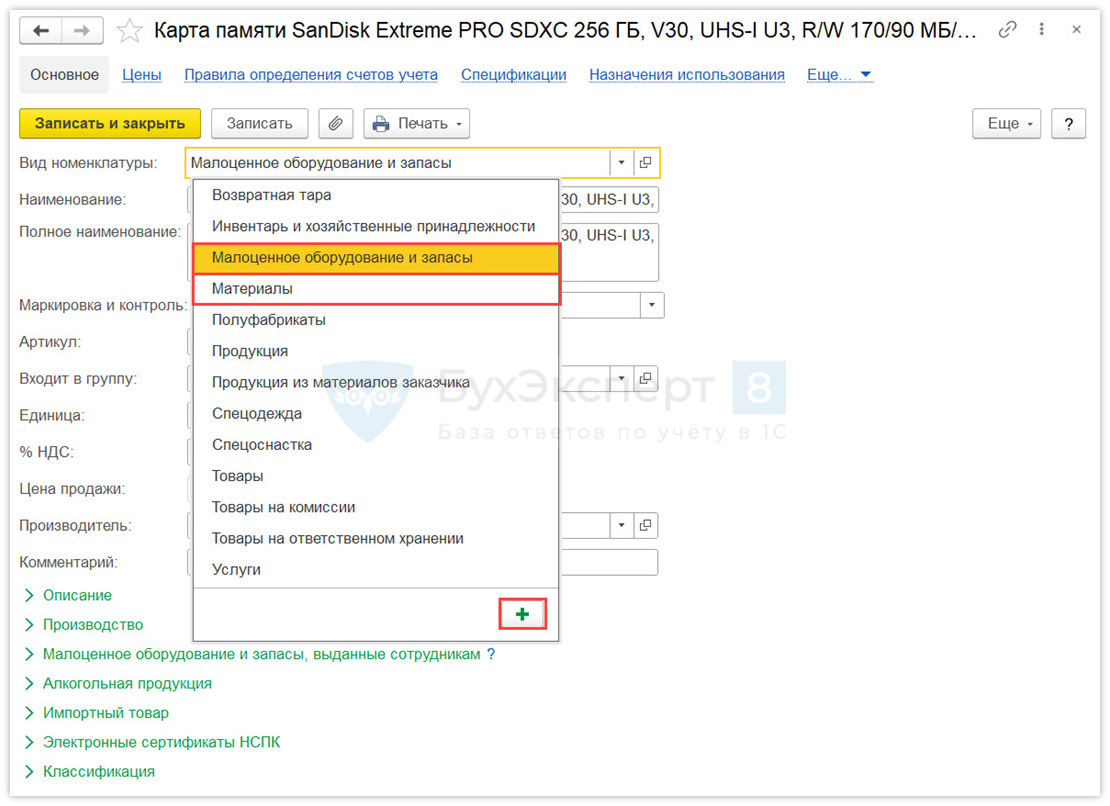Screen dimensions: 1110x806
Task: Choose Материалы in the dropdown list
Action: (376, 289)
